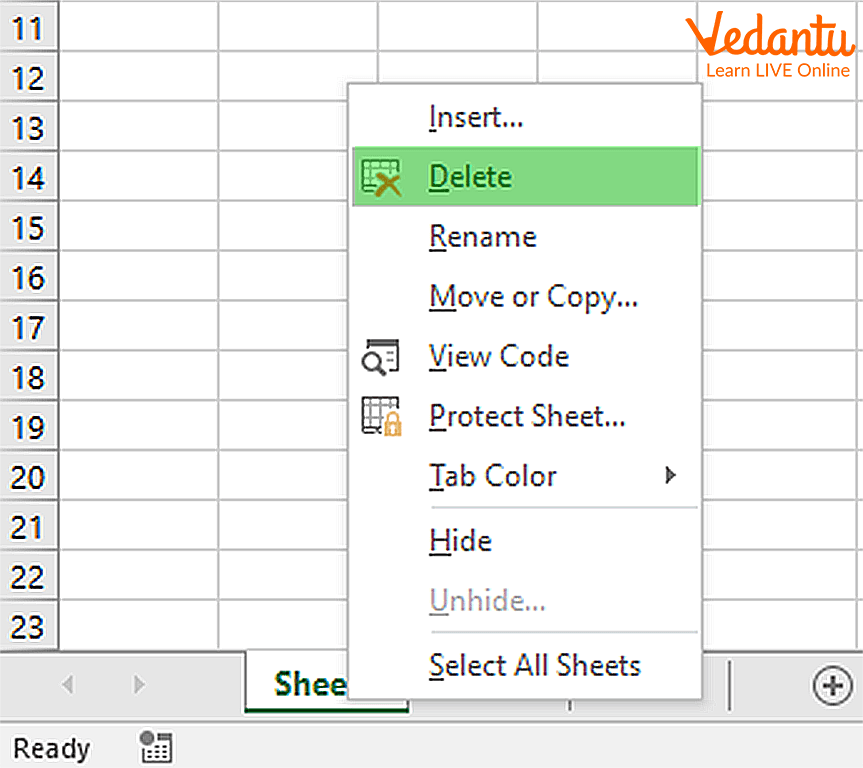Choose Select All Sheets option
This screenshot has height=768, width=863.
(534, 665)
